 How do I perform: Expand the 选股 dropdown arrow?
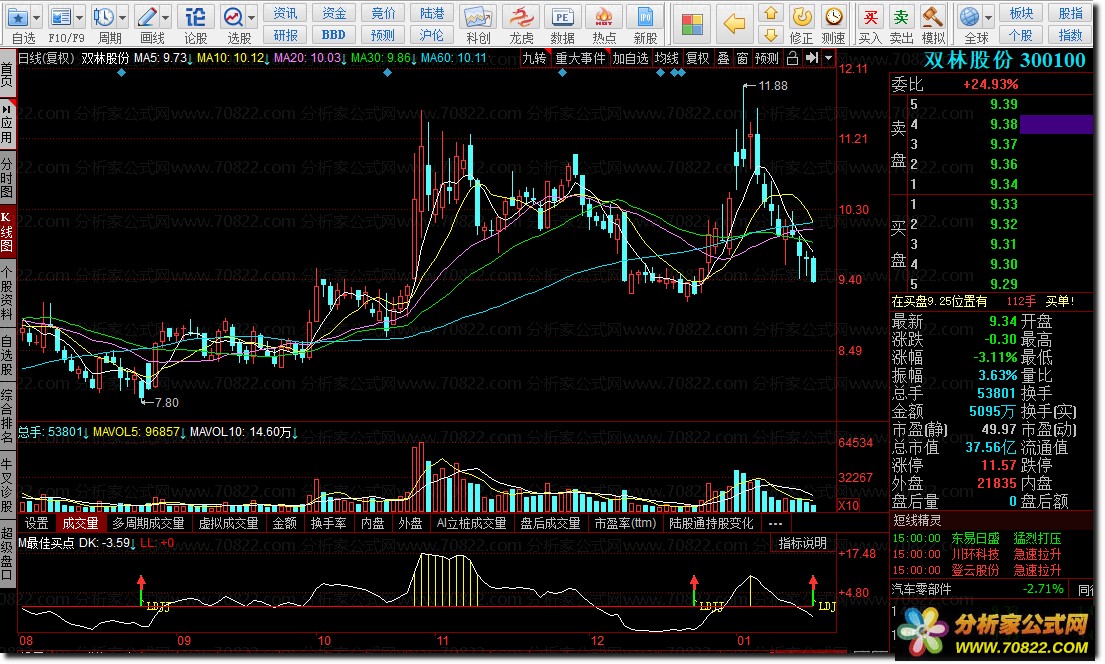(252, 18)
